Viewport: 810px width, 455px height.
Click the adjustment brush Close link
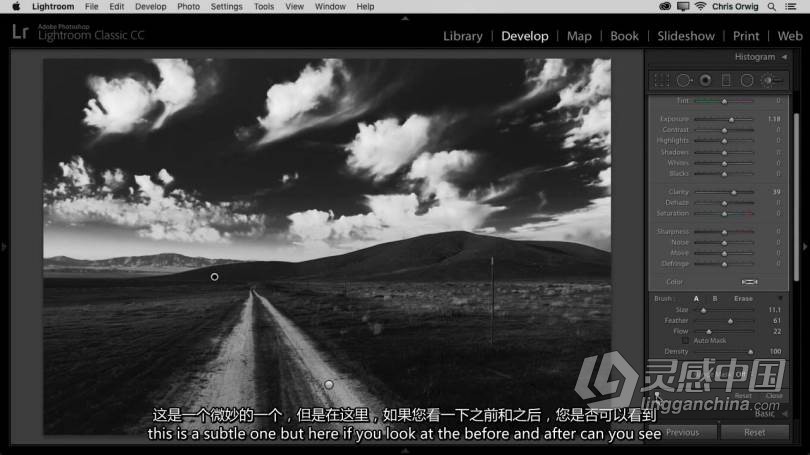click(x=774, y=396)
